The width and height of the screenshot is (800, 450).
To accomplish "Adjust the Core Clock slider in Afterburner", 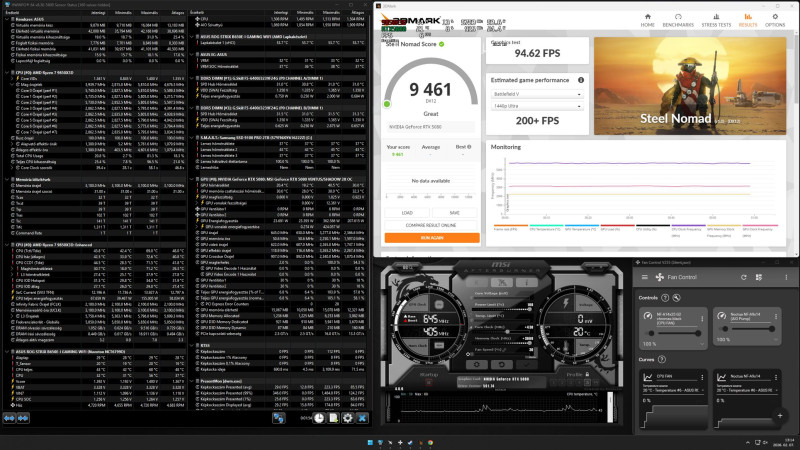I will pos(503,332).
